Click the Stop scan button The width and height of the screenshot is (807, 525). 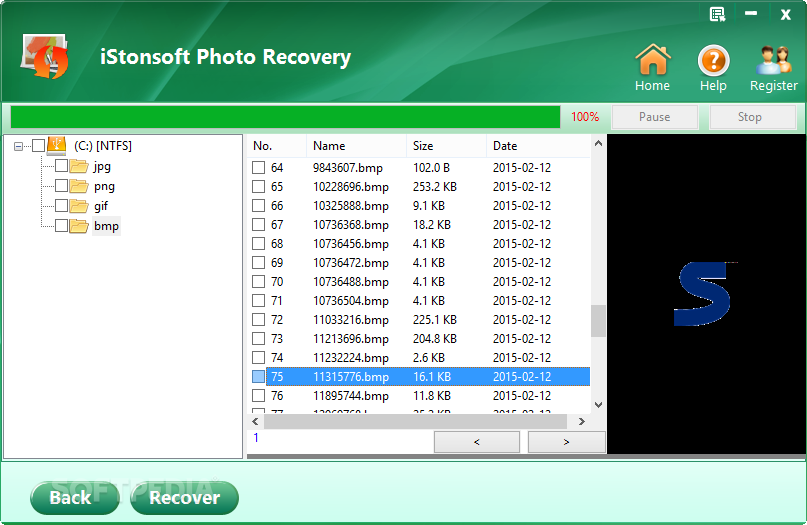752,117
